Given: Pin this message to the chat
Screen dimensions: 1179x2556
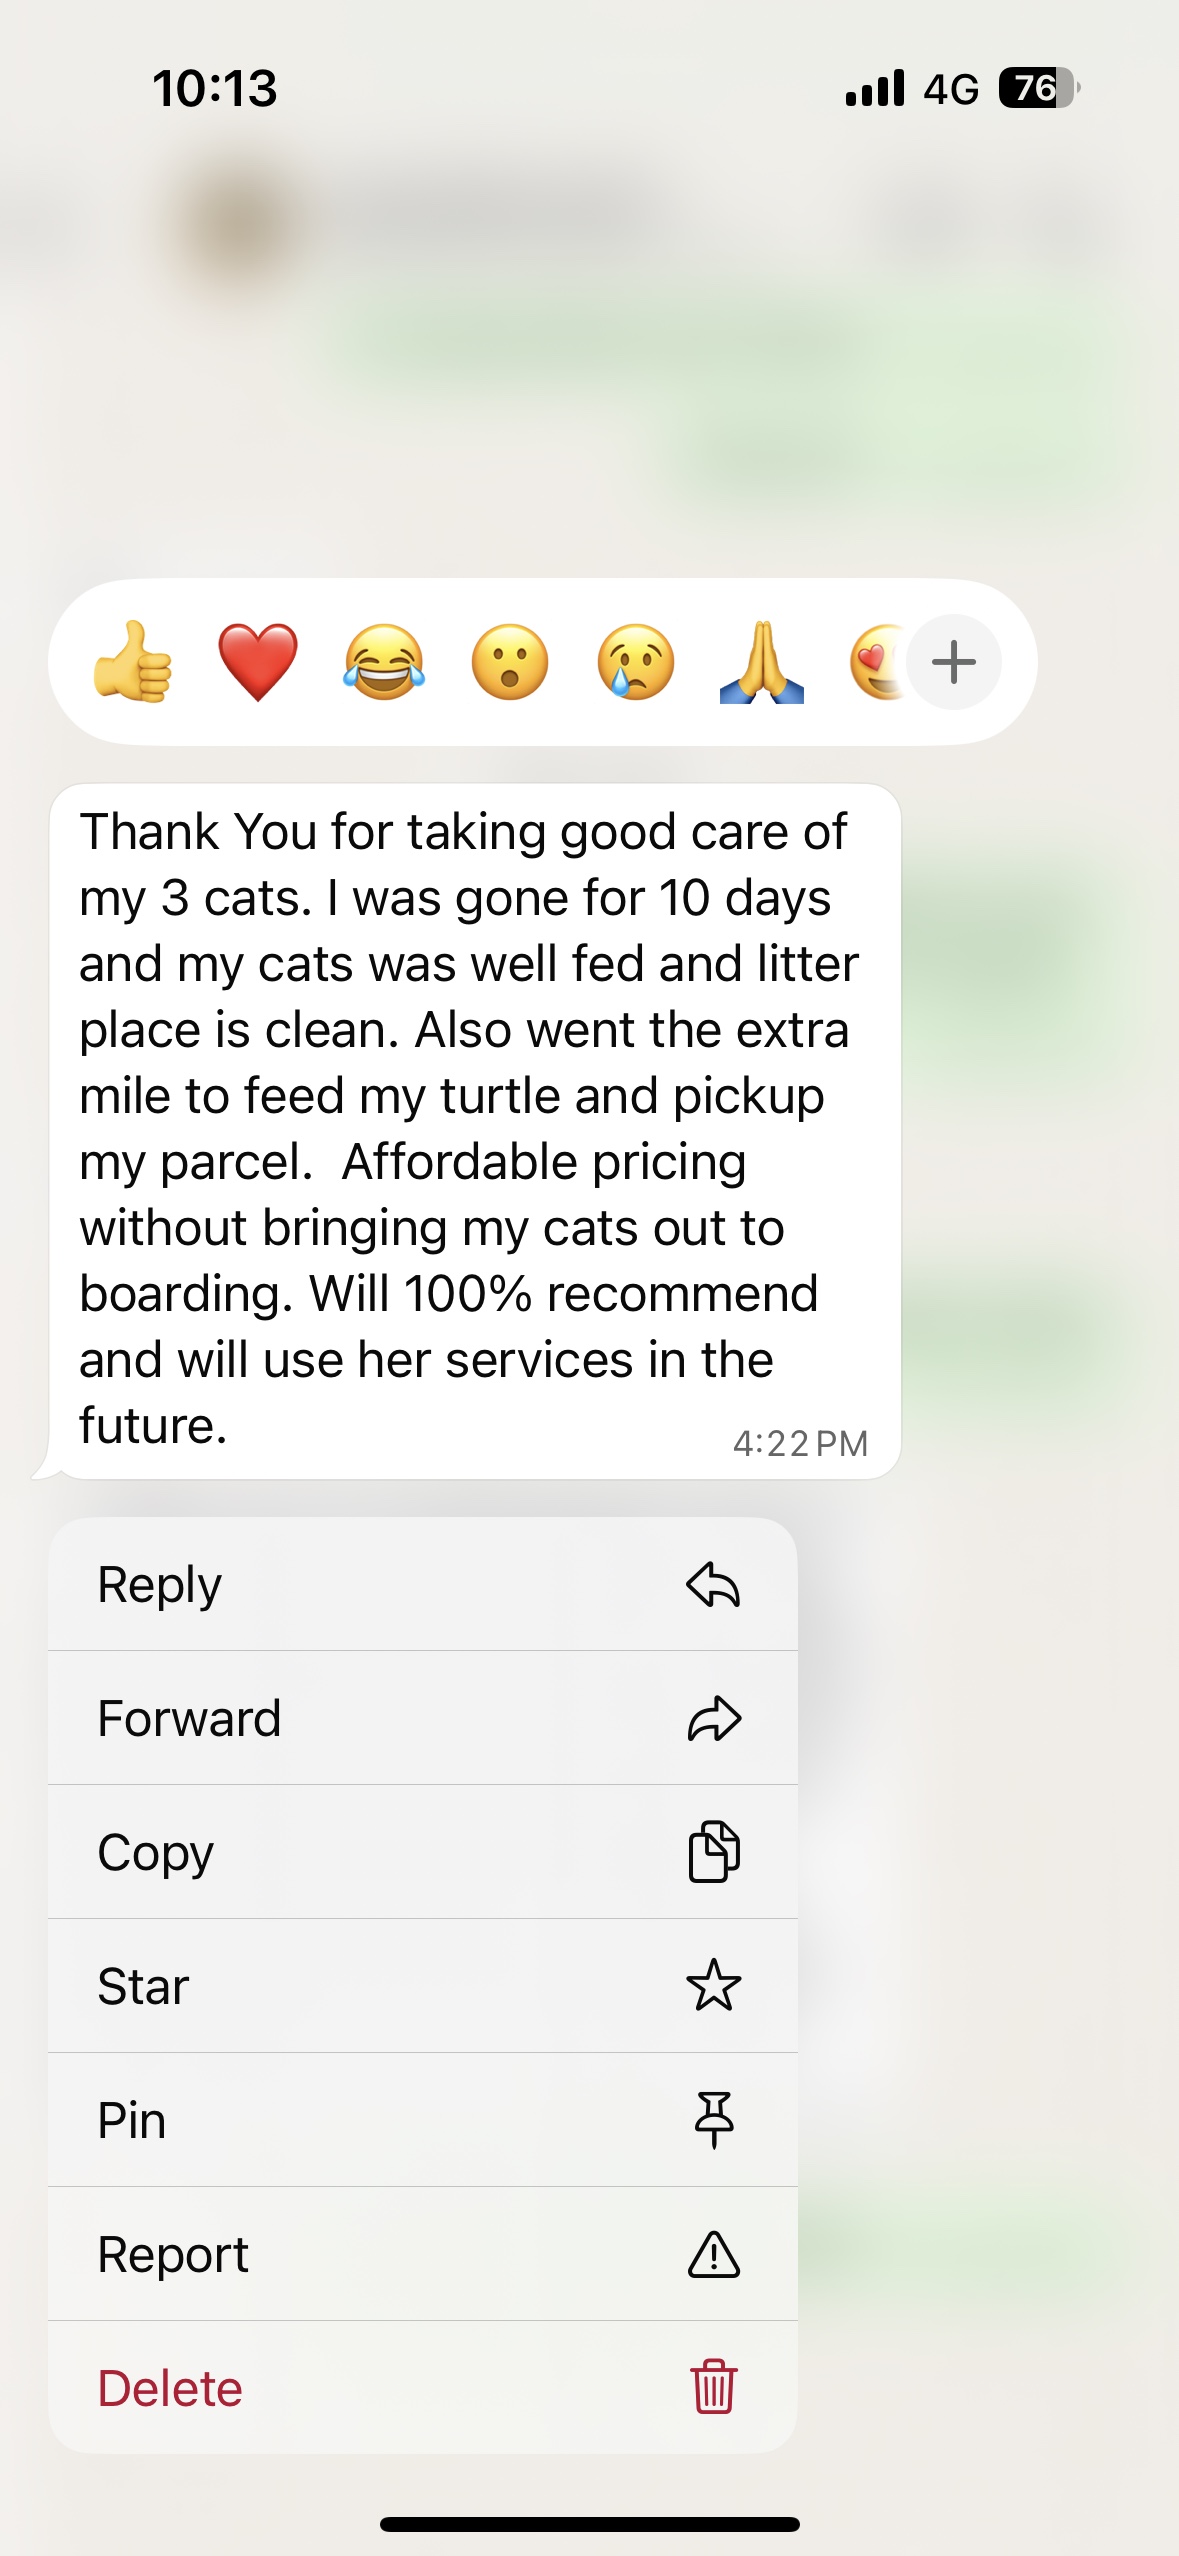Looking at the screenshot, I should (422, 2120).
